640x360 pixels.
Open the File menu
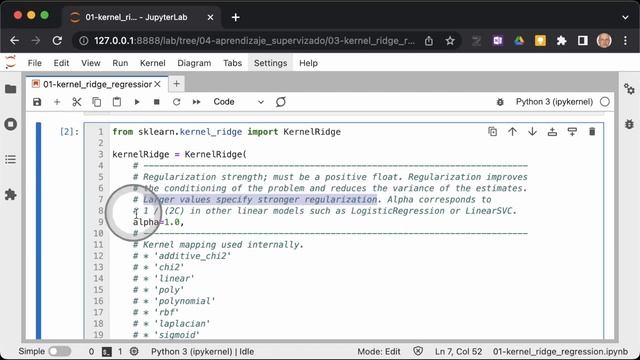35,63
